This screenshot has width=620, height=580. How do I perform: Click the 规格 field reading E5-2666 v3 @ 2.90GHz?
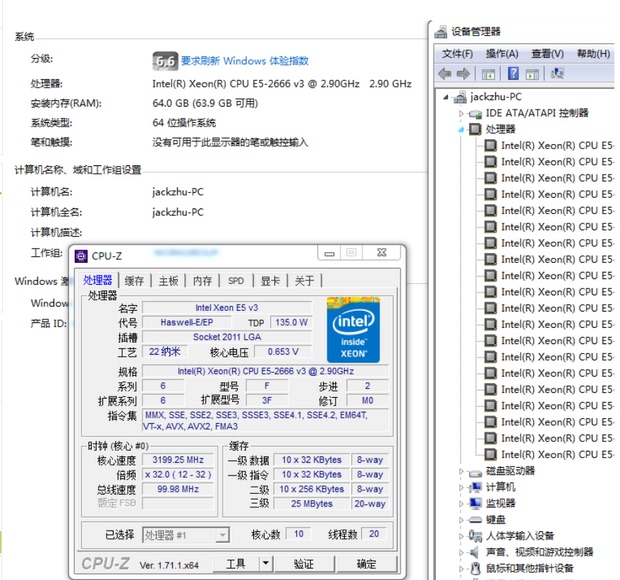[265, 371]
